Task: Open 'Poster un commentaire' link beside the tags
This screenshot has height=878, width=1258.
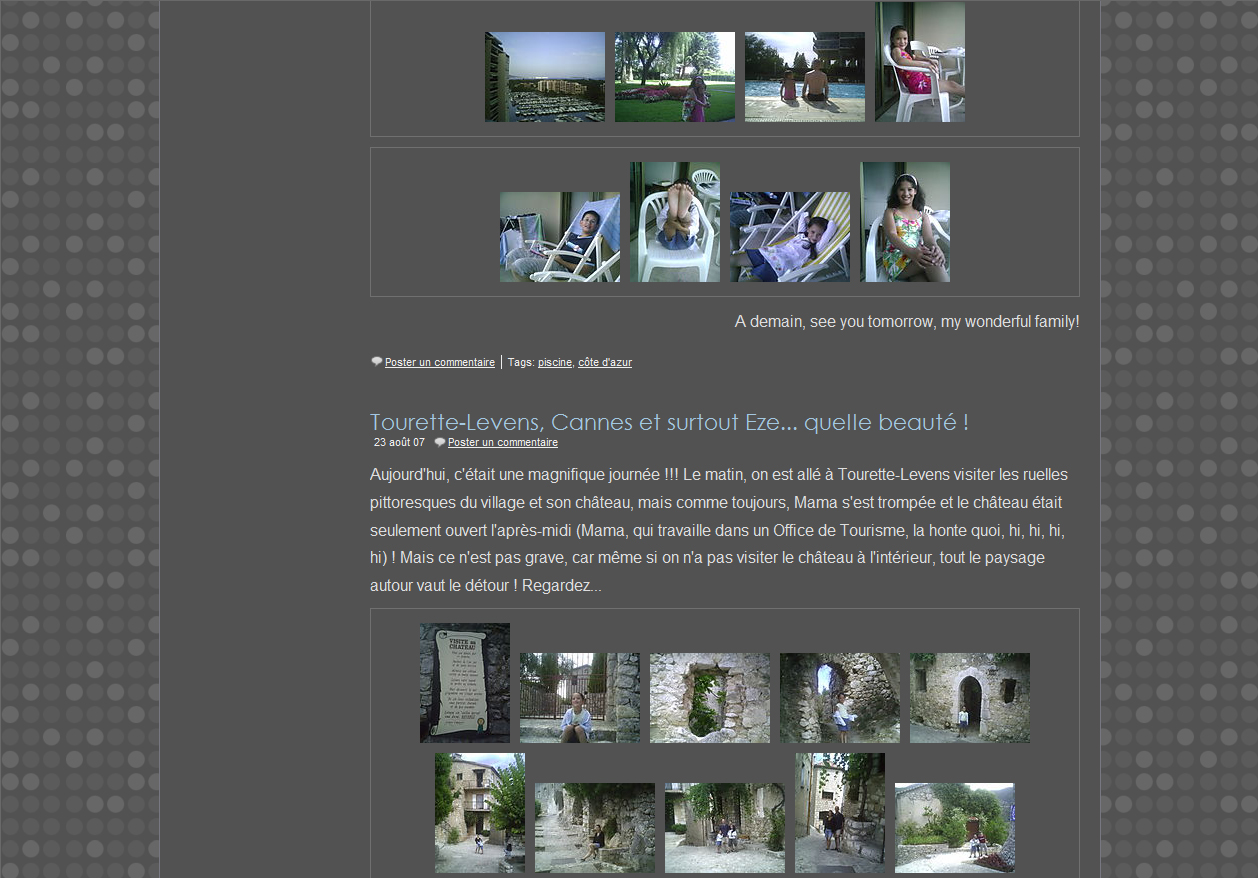Action: click(439, 362)
